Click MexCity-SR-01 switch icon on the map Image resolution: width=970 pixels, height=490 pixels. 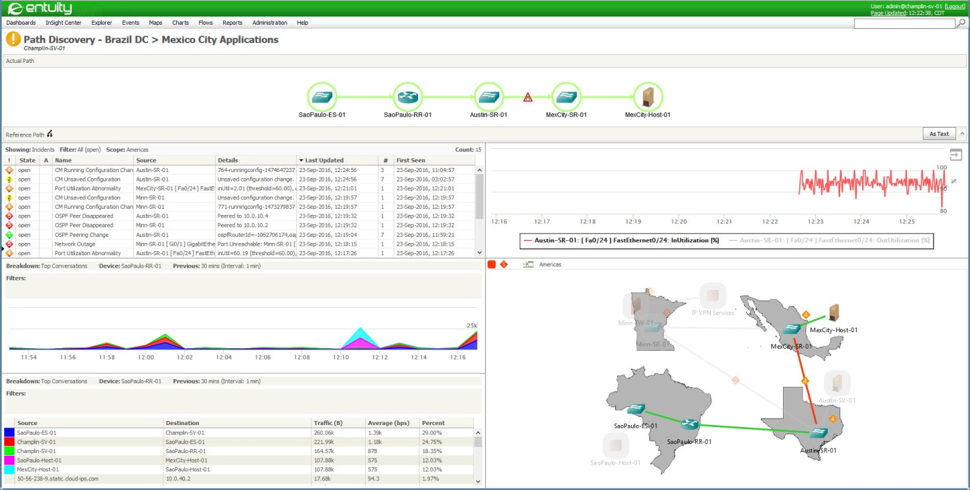click(x=792, y=330)
